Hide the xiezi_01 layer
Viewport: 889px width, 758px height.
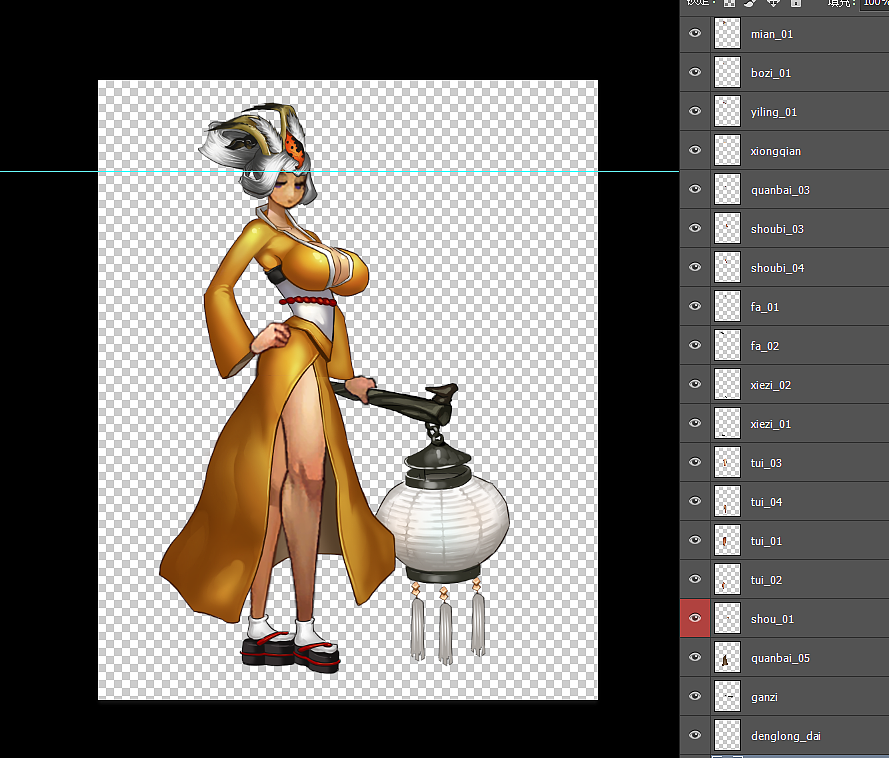(695, 424)
